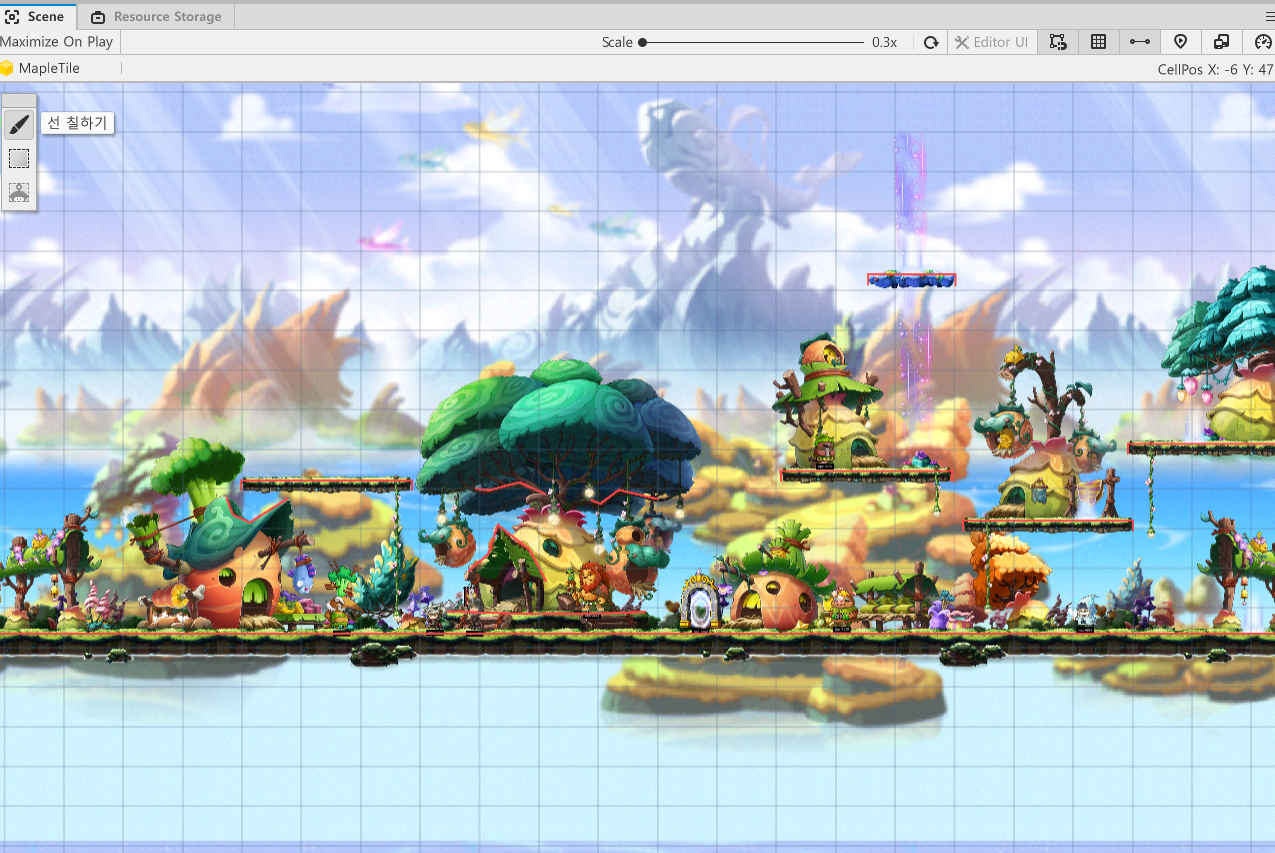Viewport: 1275px width, 853px height.
Task: Click the Scale slider handle
Action: coord(642,42)
